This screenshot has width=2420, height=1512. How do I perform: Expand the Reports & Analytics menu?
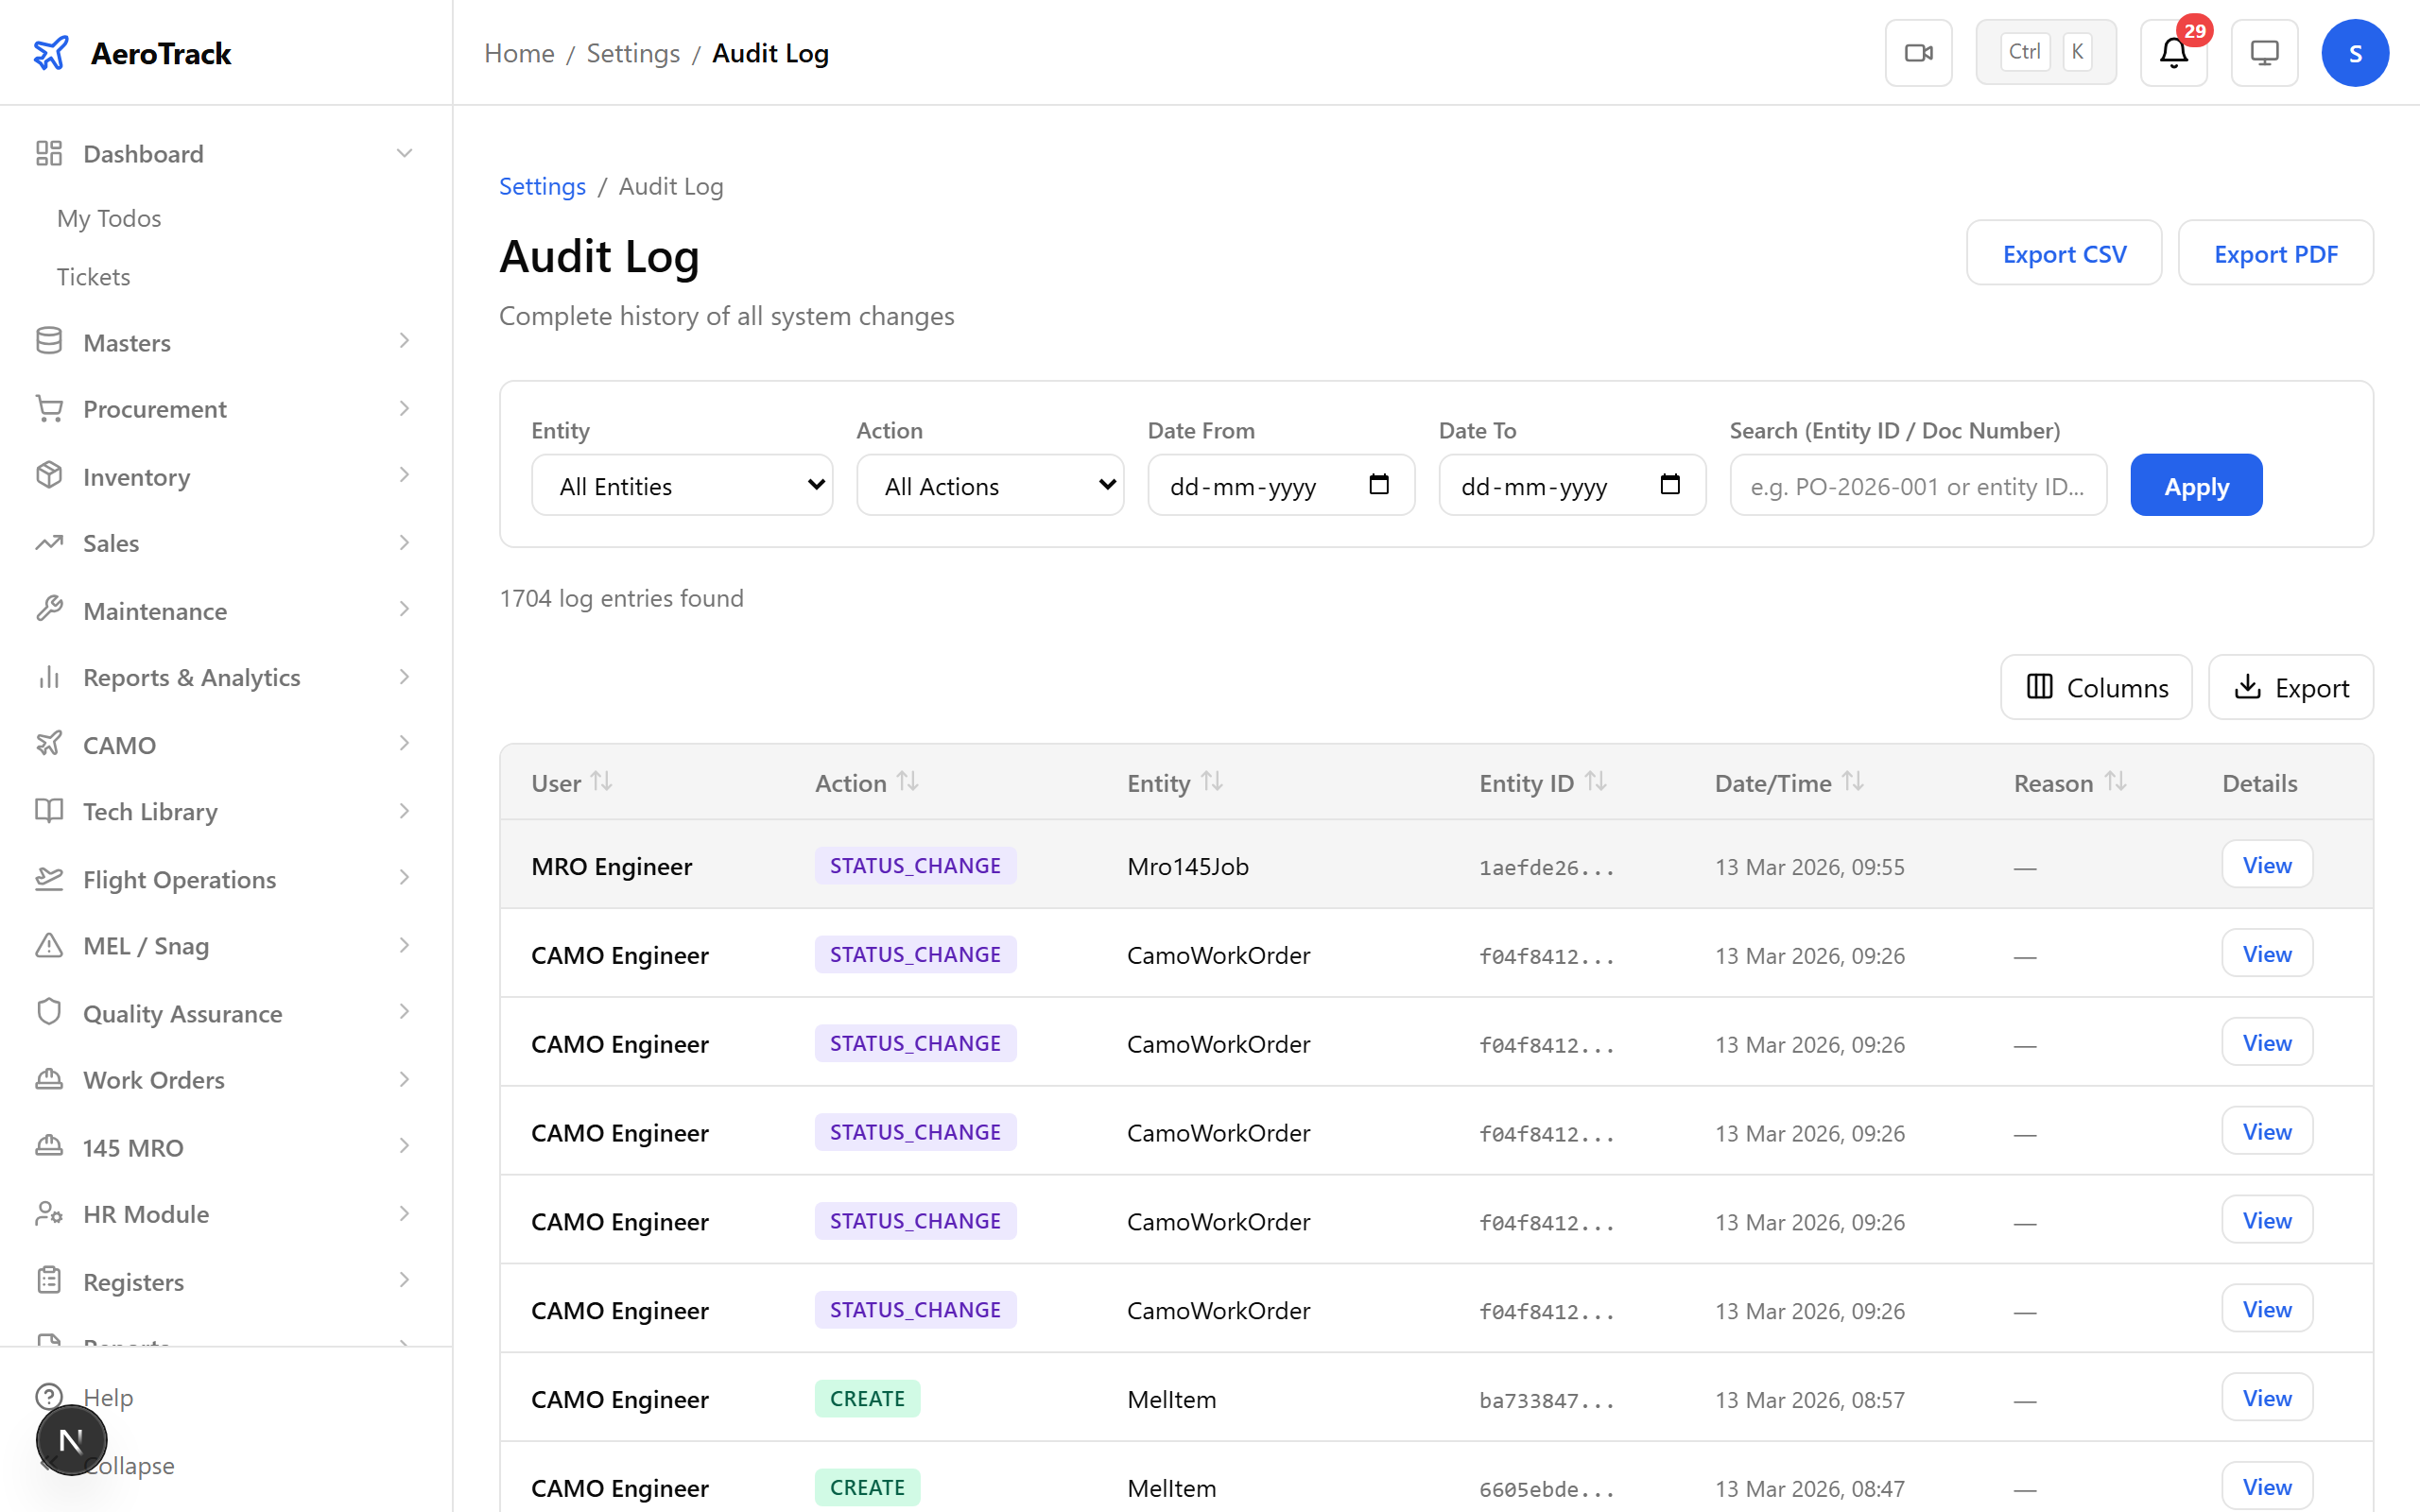191,677
